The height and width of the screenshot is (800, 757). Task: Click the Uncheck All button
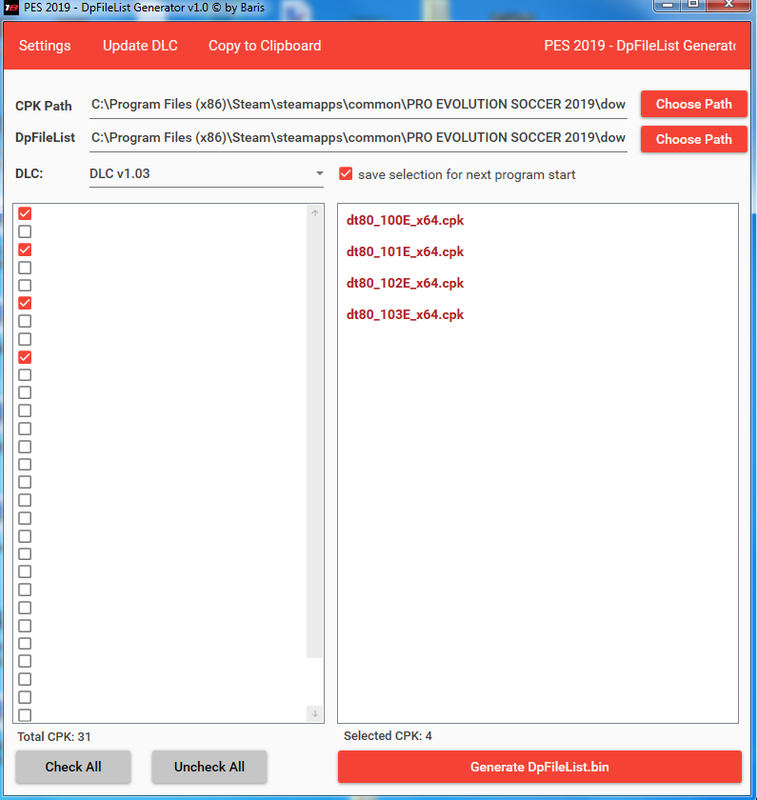point(209,766)
